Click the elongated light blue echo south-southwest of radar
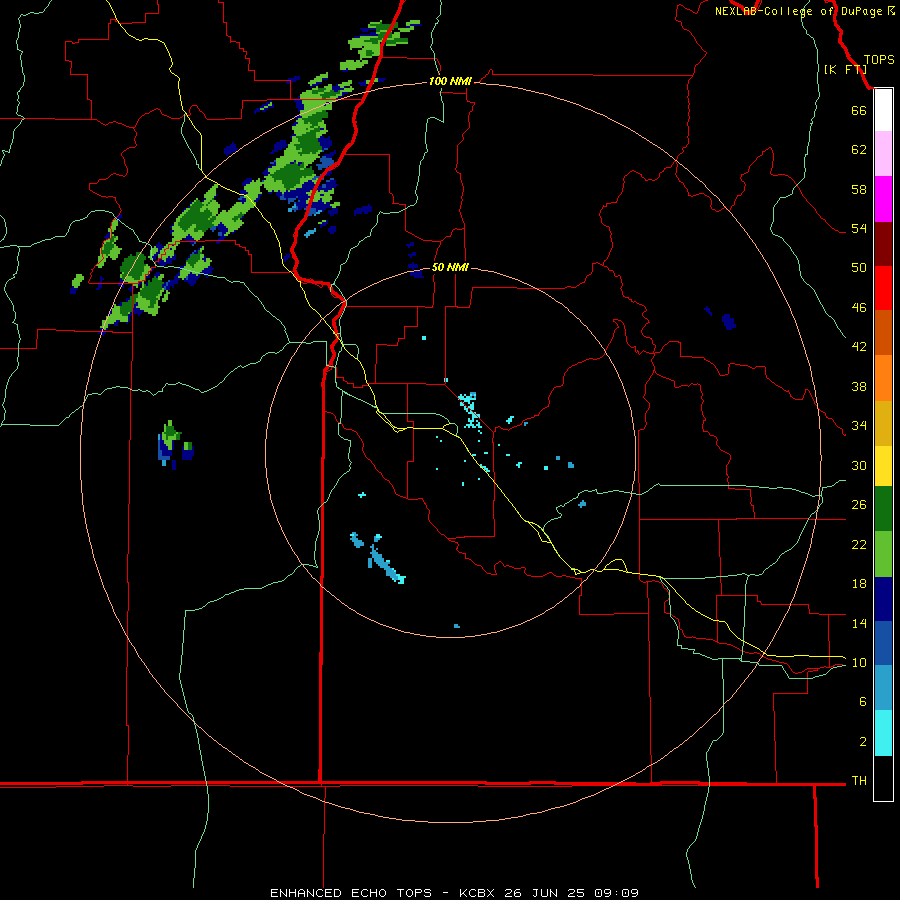This screenshot has width=900, height=900. tap(386, 564)
